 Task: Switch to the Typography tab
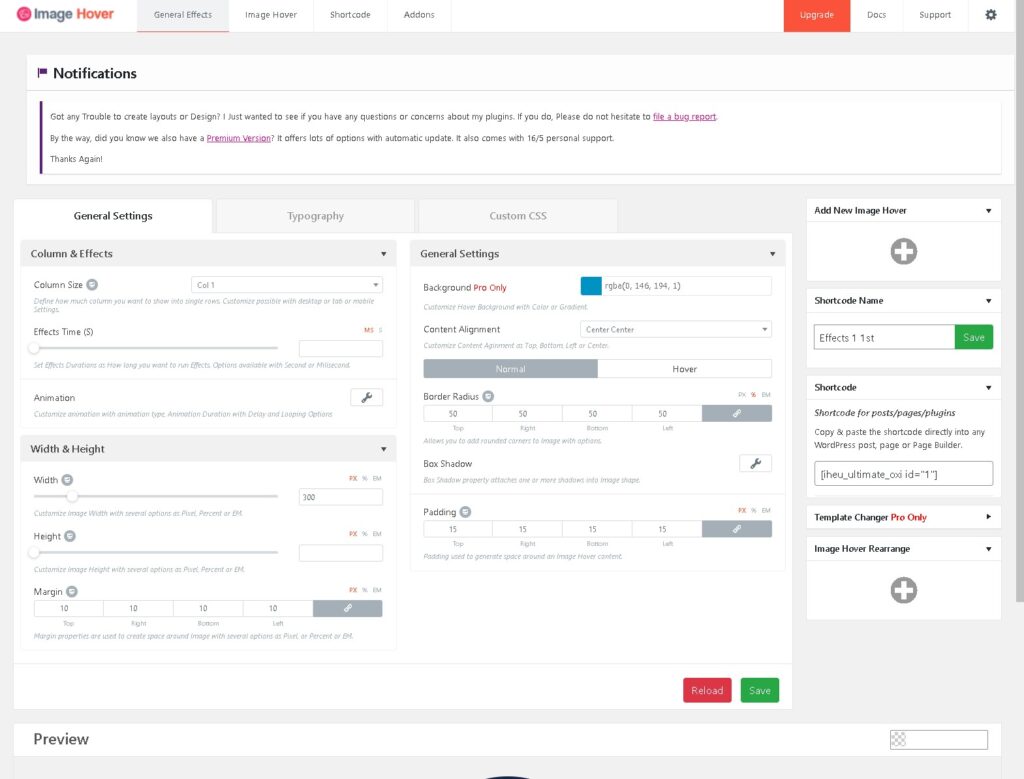(x=315, y=216)
